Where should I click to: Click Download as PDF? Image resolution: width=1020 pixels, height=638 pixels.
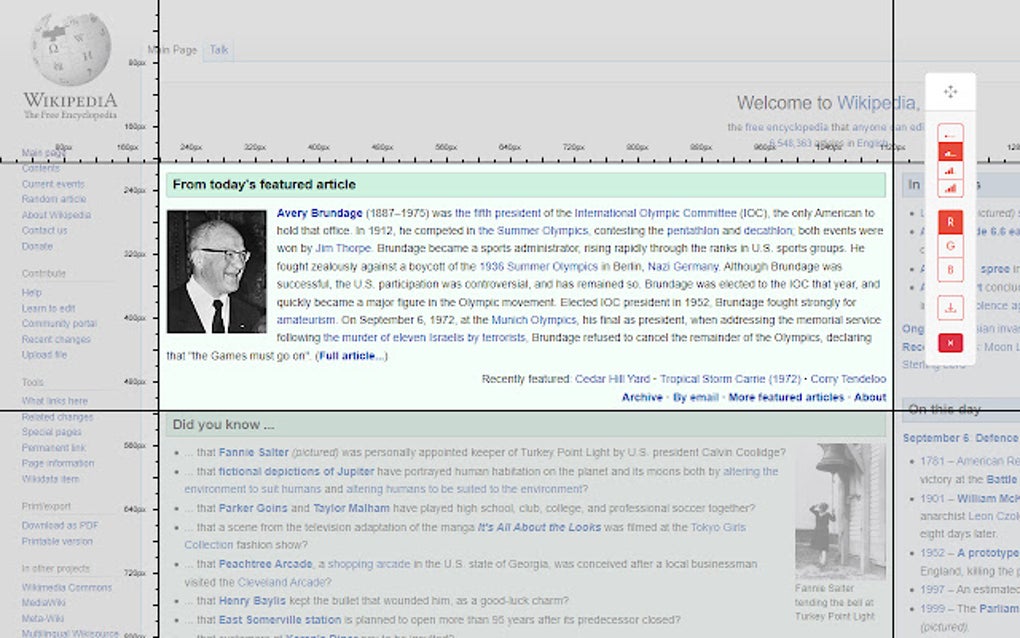60,525
